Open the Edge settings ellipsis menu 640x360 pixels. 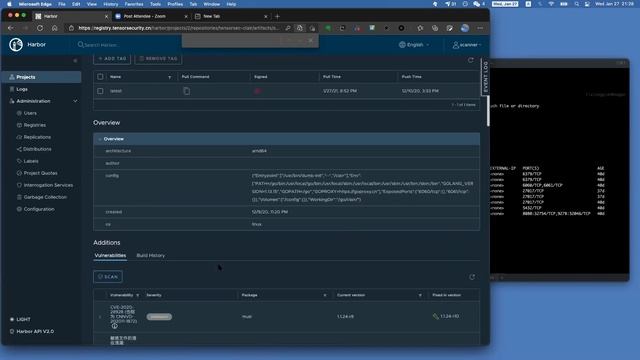tap(480, 28)
